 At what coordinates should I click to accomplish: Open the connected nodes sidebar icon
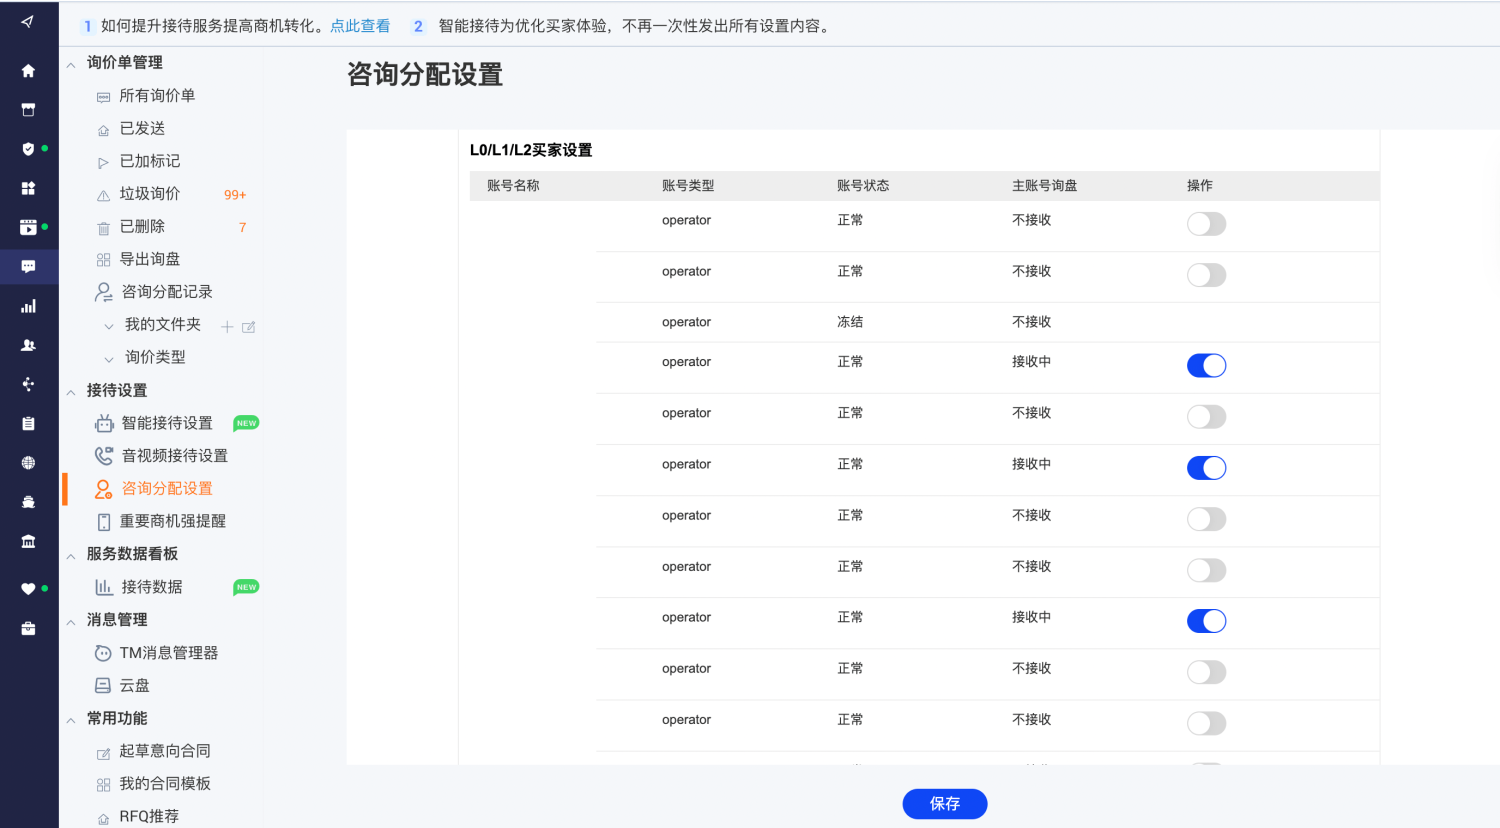click(28, 384)
